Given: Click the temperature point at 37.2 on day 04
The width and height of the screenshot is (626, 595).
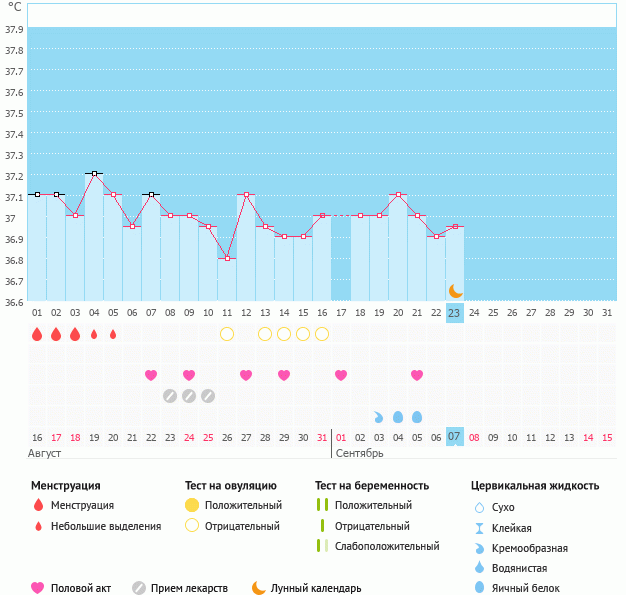Looking at the screenshot, I should (x=94, y=174).
